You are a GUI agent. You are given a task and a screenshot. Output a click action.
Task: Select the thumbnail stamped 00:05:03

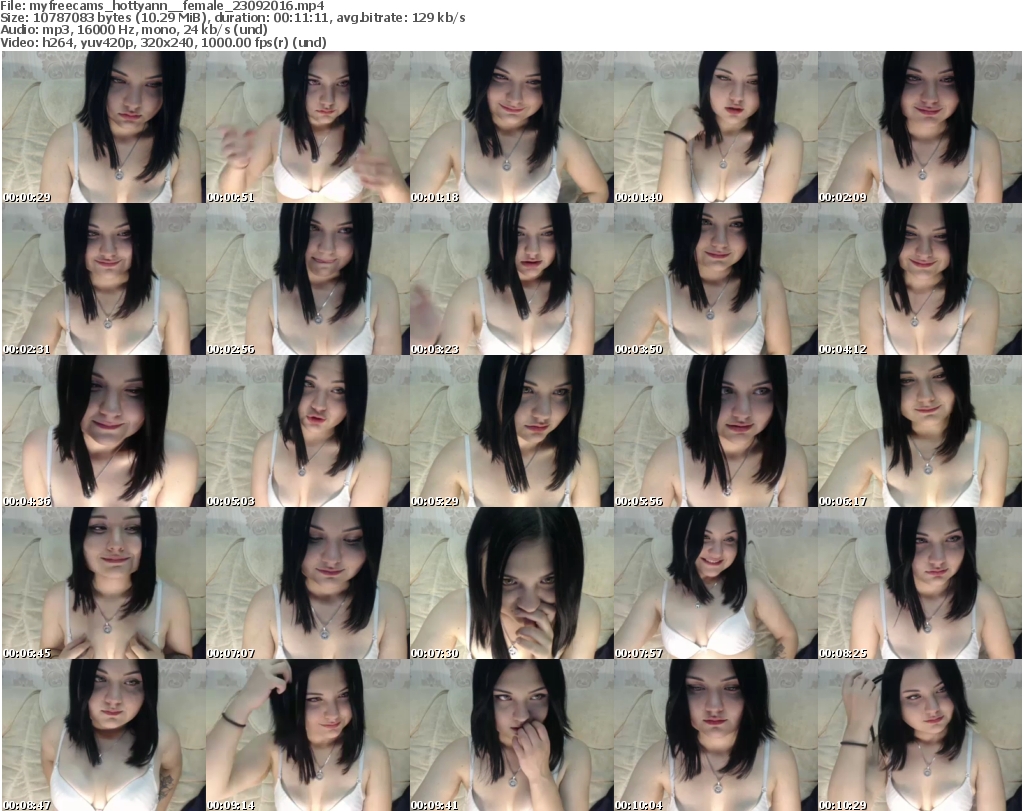(x=308, y=431)
